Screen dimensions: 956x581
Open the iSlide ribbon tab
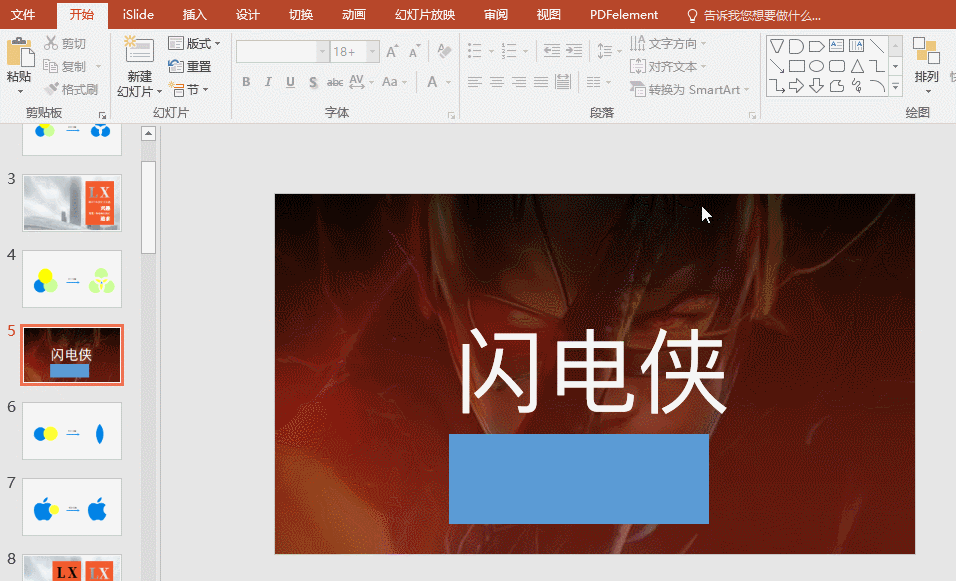tap(138, 15)
